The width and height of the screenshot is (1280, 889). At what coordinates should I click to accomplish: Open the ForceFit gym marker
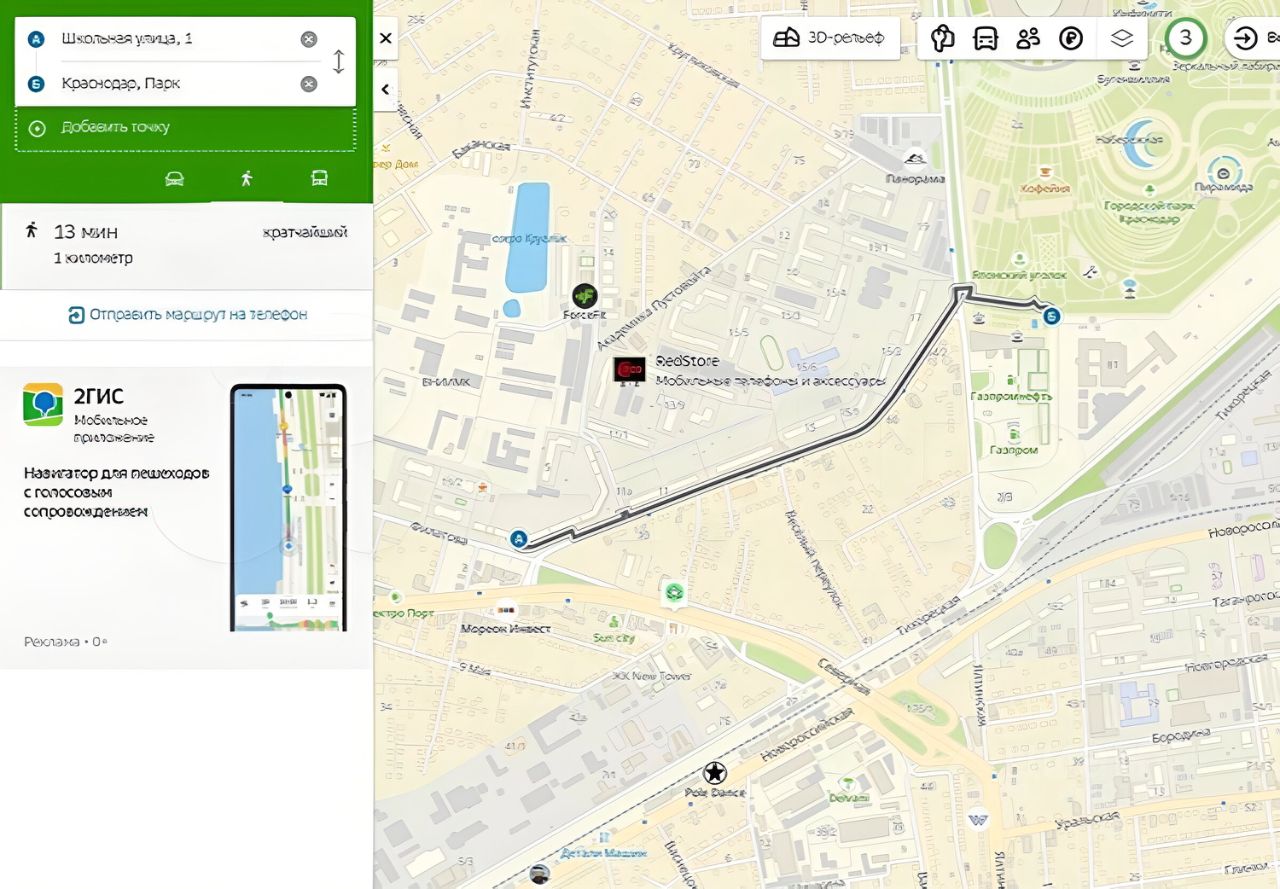(x=584, y=295)
